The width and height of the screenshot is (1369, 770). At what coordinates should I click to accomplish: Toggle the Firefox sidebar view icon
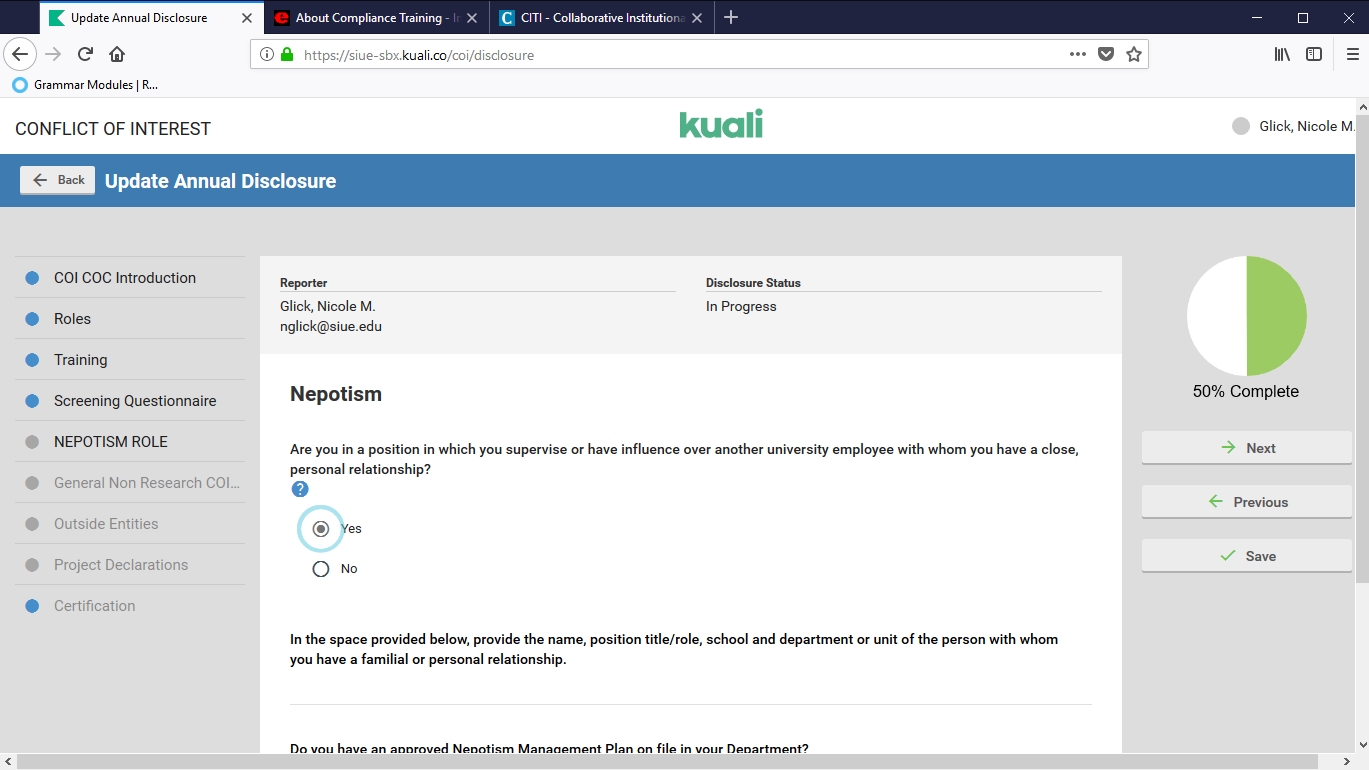tap(1314, 54)
